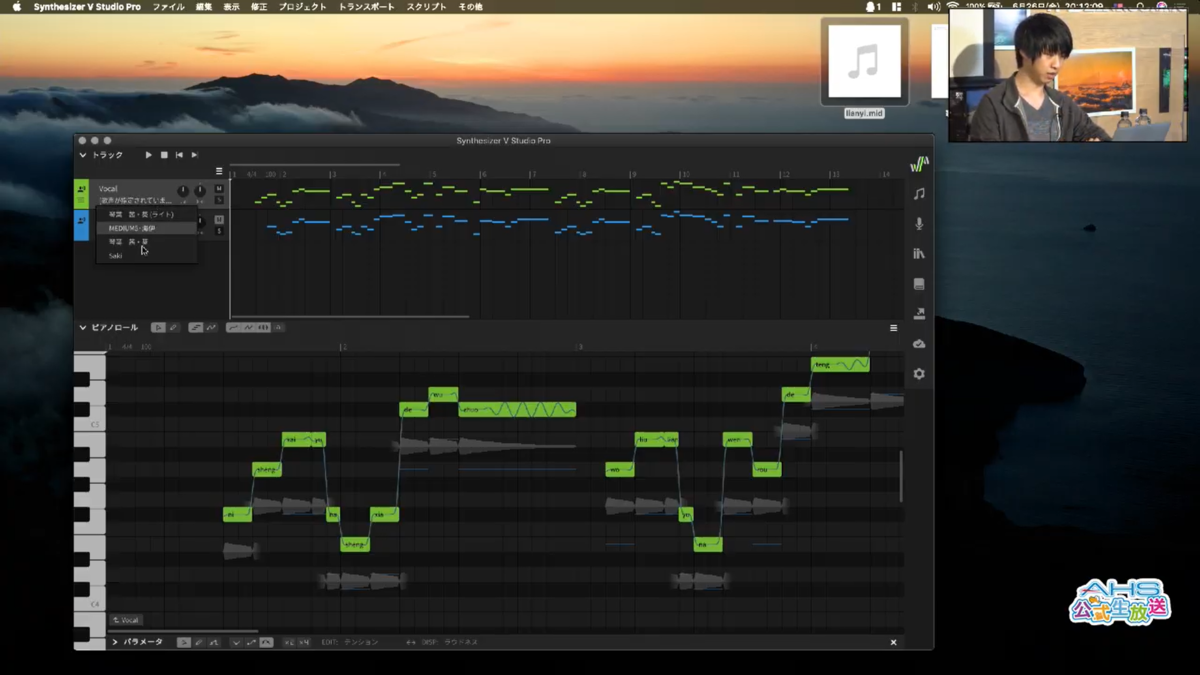
Task: Click the macOS volume icon
Action: point(933,7)
